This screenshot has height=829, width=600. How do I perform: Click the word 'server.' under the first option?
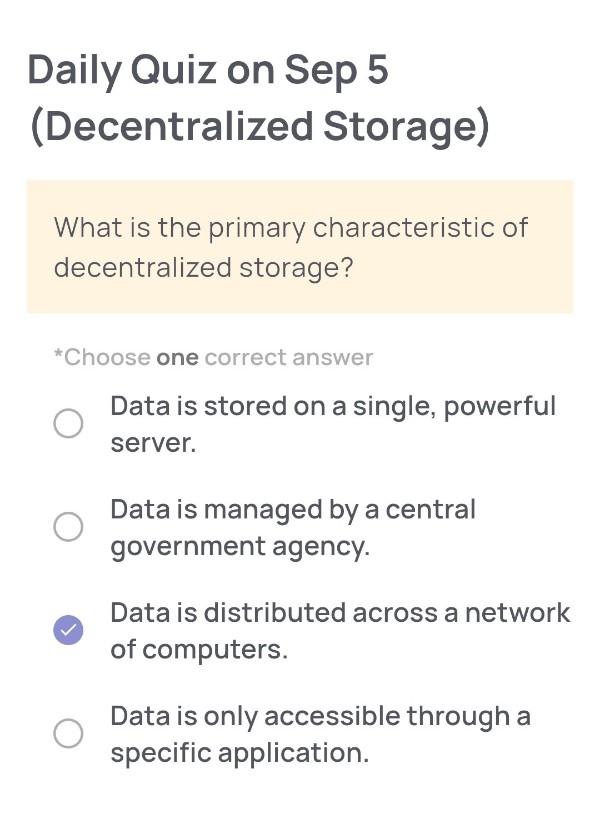(153, 444)
